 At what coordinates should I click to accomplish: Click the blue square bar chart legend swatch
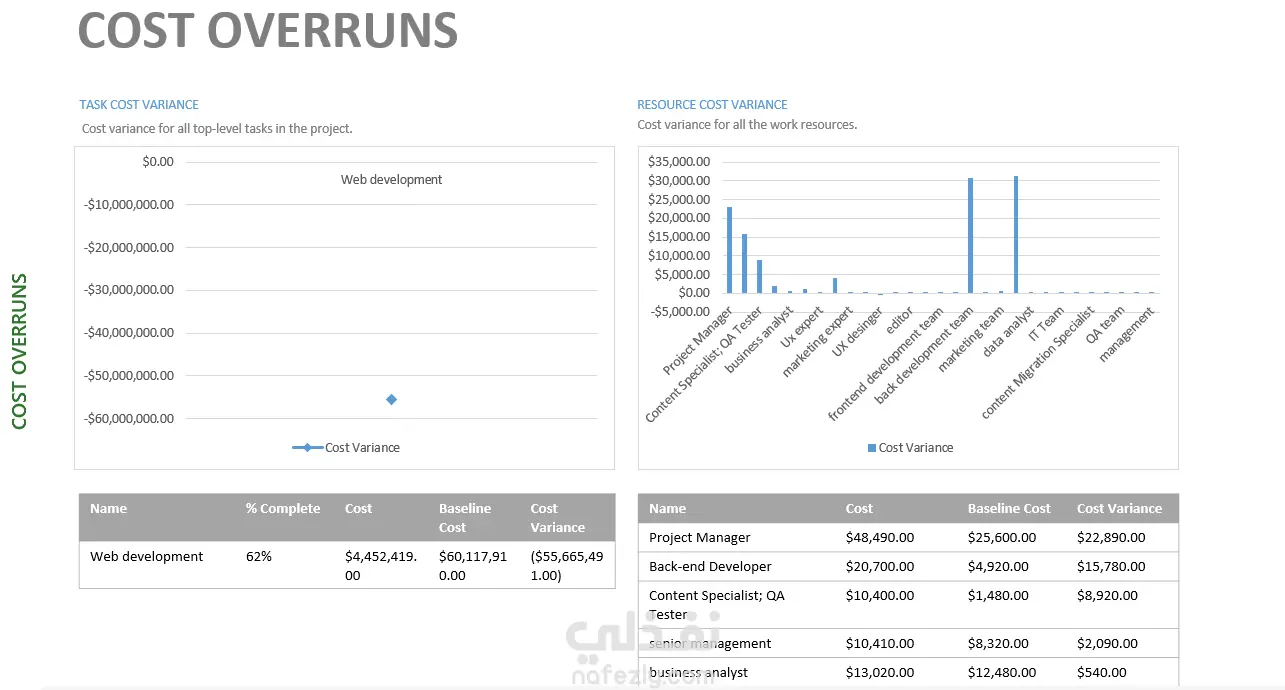[872, 448]
